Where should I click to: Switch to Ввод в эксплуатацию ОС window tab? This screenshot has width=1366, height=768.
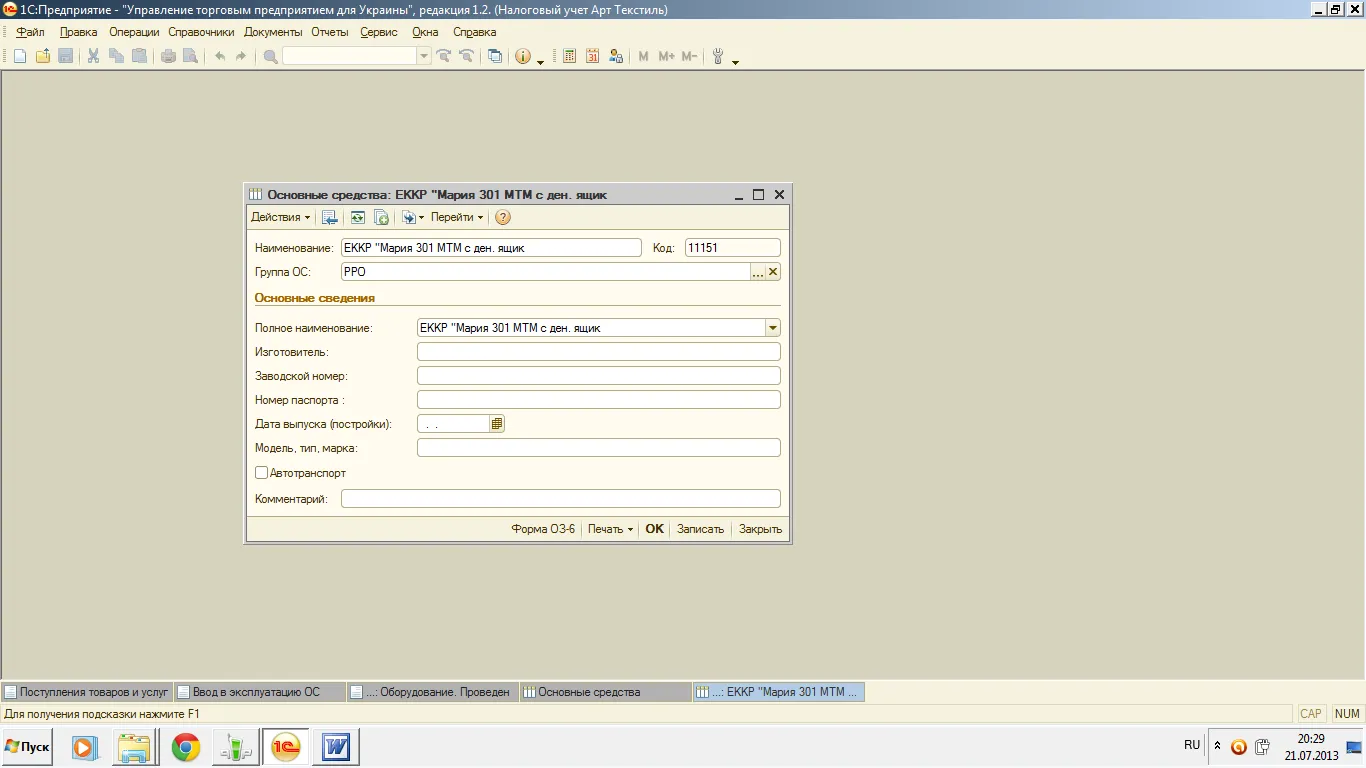click(259, 691)
